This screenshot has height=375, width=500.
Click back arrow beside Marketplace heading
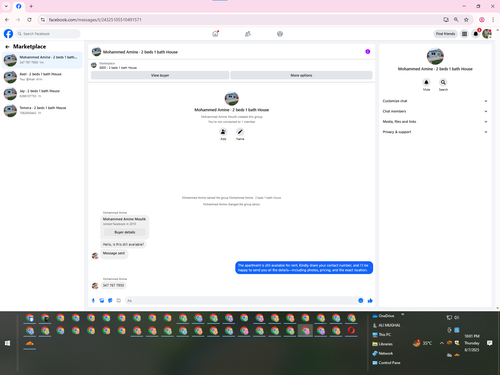(7, 47)
